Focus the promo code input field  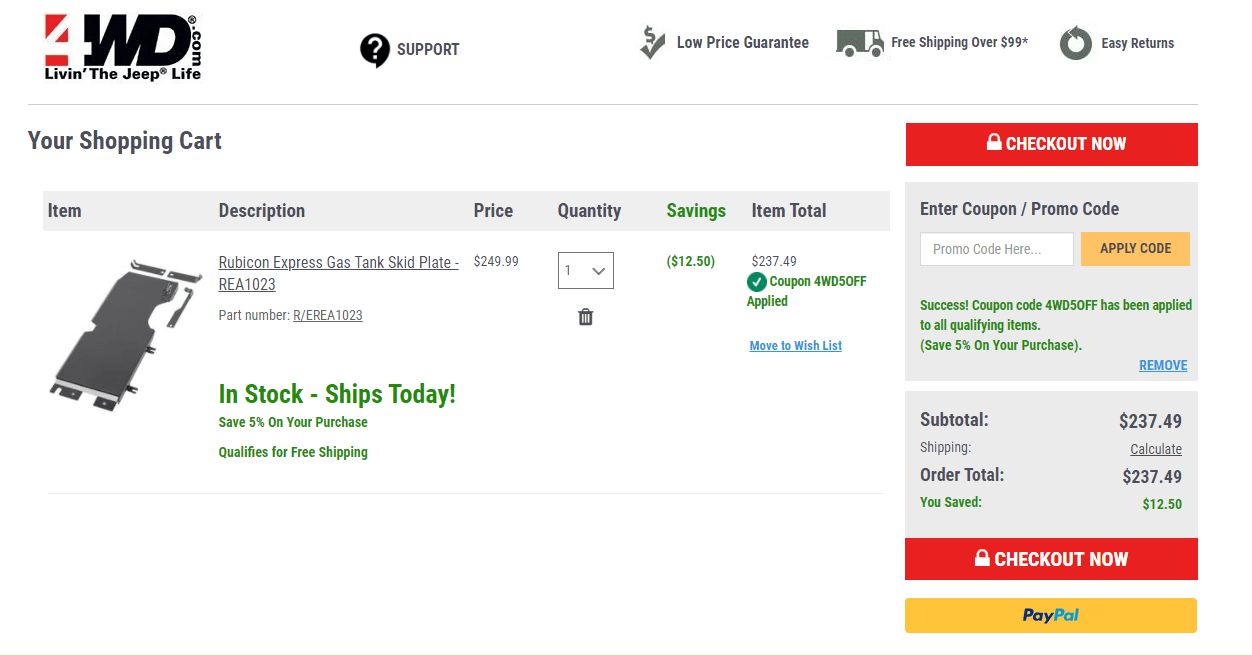[x=997, y=249]
